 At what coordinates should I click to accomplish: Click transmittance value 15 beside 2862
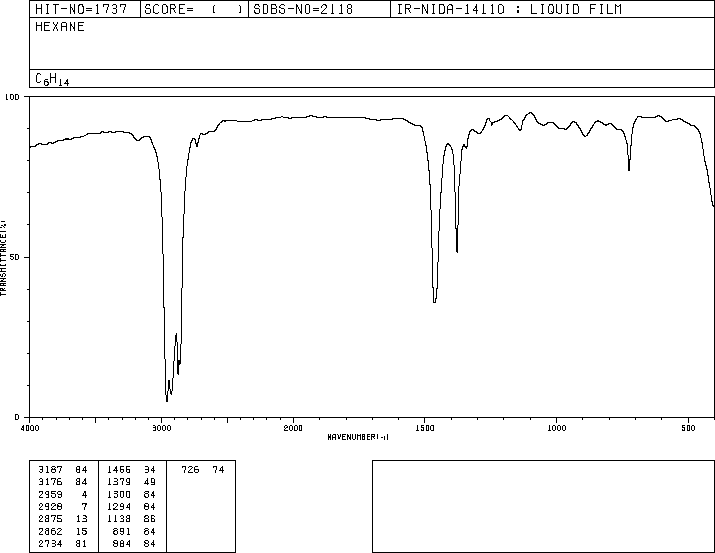coord(82,532)
